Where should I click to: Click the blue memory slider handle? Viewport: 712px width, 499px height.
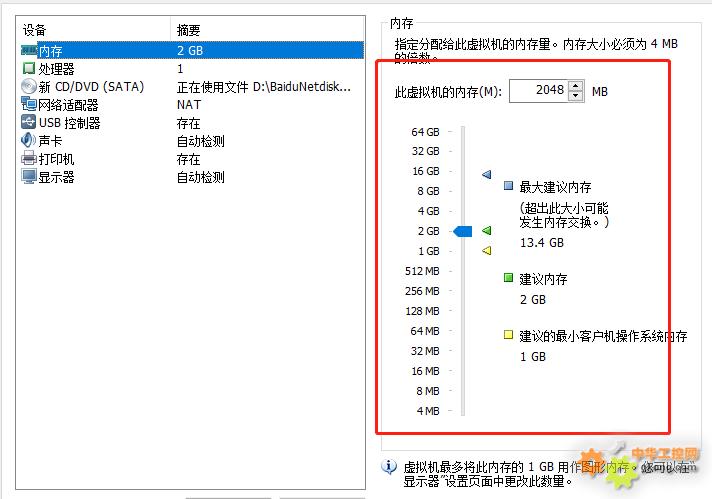click(x=462, y=231)
